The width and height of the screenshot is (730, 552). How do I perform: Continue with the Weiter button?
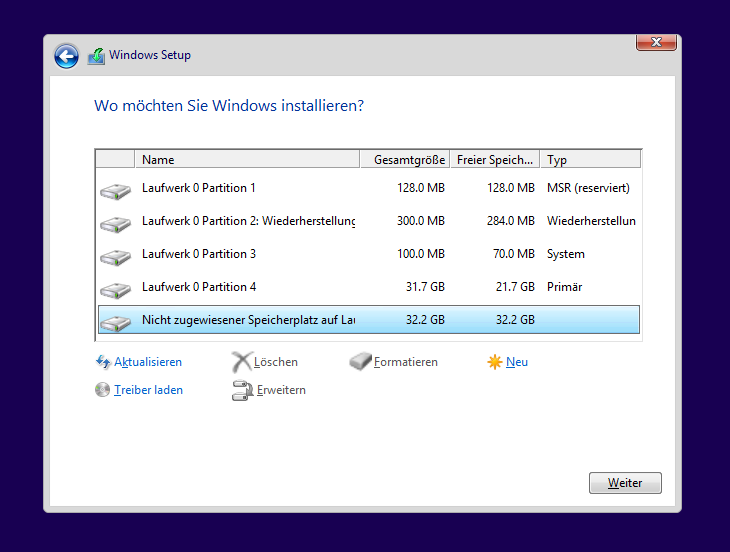(x=625, y=483)
